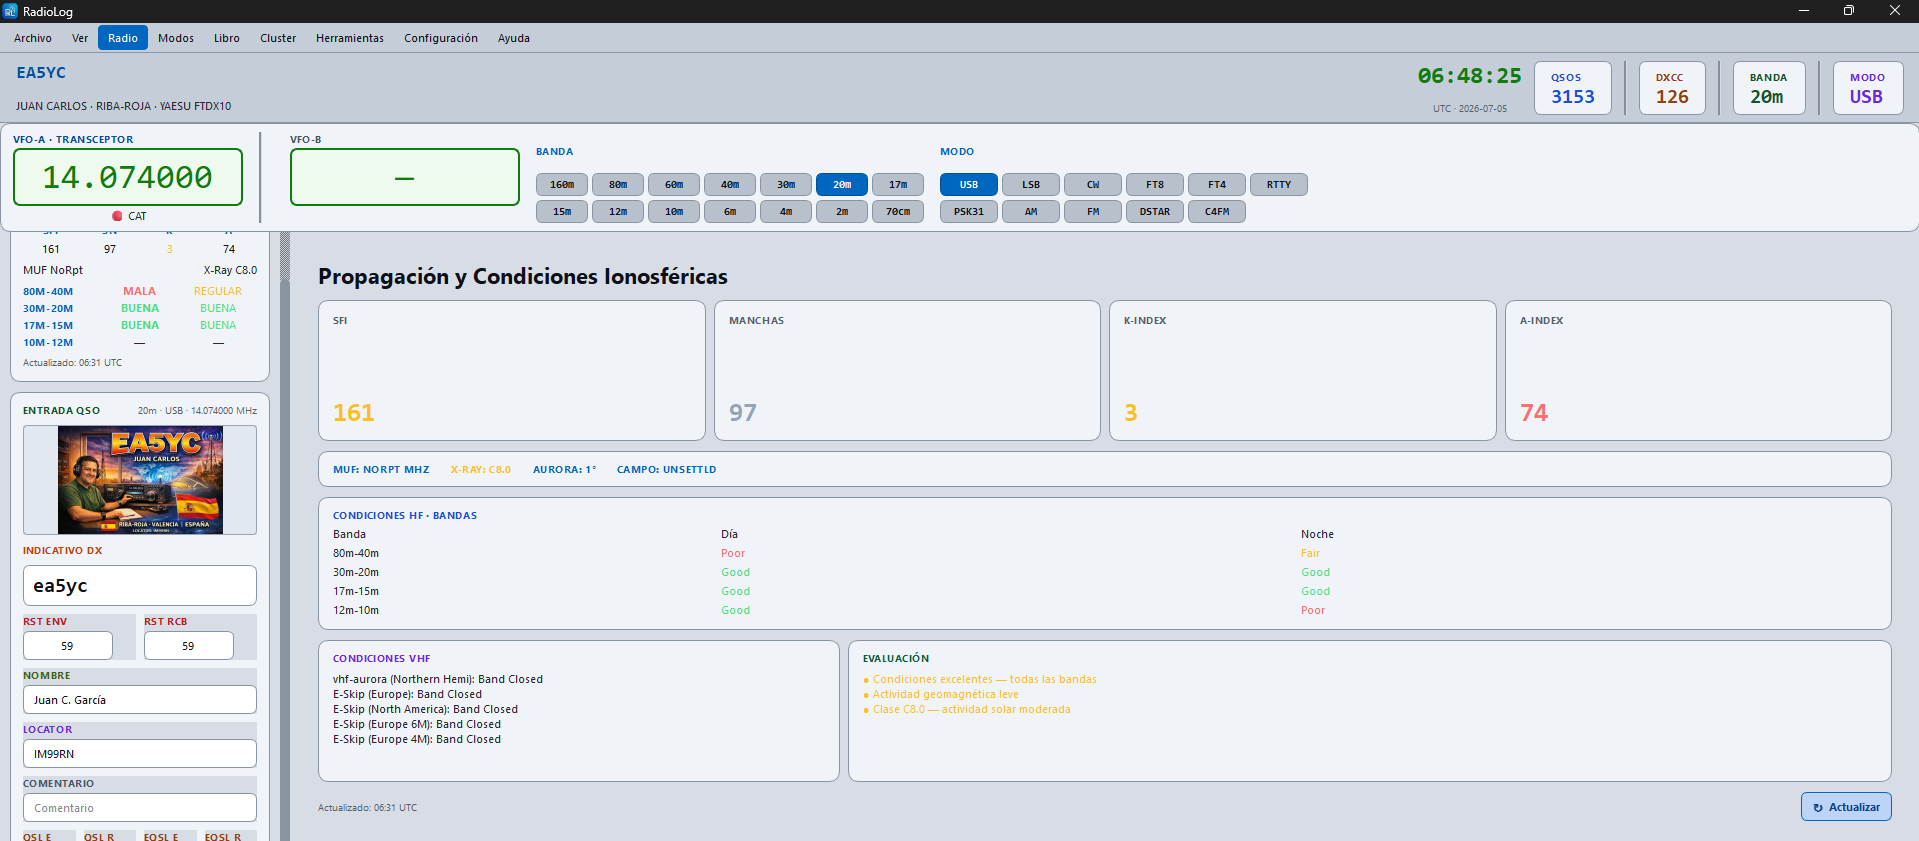1919x841 pixels.
Task: Click the Actualizar button
Action: [x=1846, y=807]
